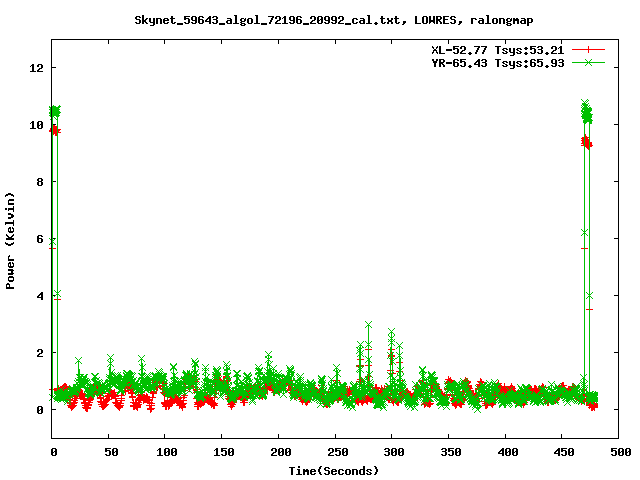The width and height of the screenshot is (640, 480).
Task: Click the green YR legend line sample
Action: 588,62
